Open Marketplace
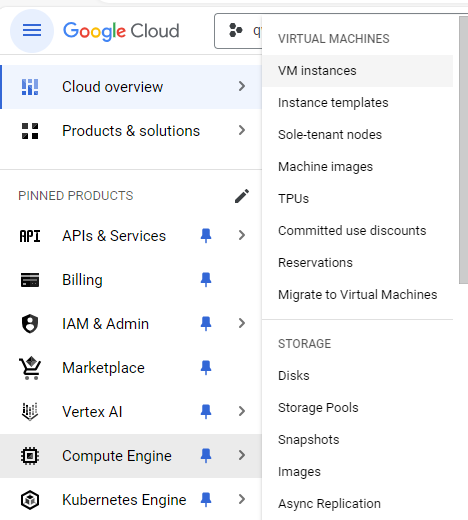The image size is (468, 520). point(103,368)
